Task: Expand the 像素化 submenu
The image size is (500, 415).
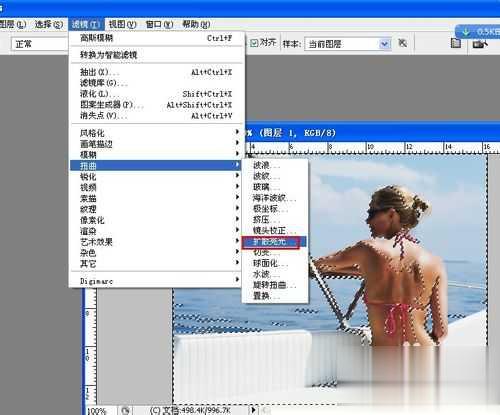Action: pyautogui.click(x=155, y=220)
